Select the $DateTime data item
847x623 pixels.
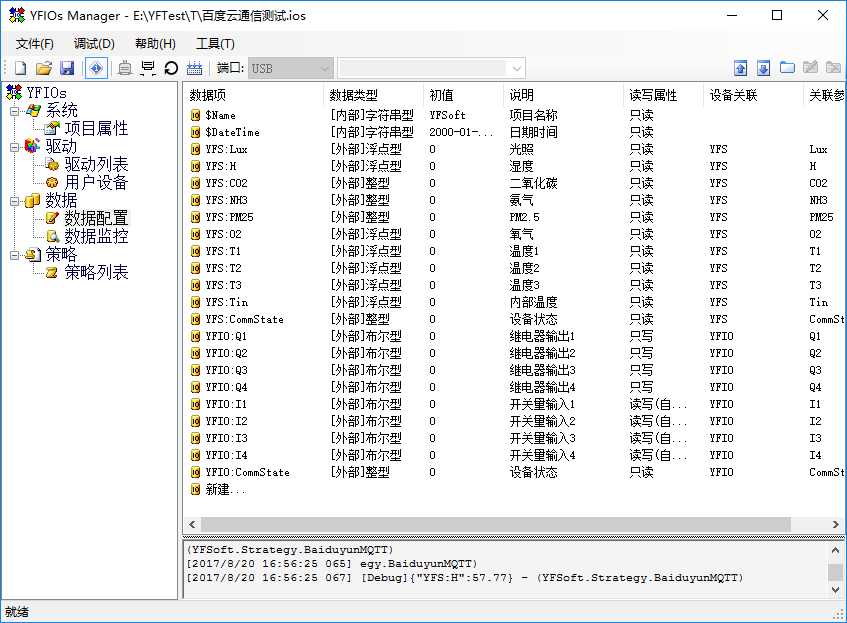click(x=232, y=132)
